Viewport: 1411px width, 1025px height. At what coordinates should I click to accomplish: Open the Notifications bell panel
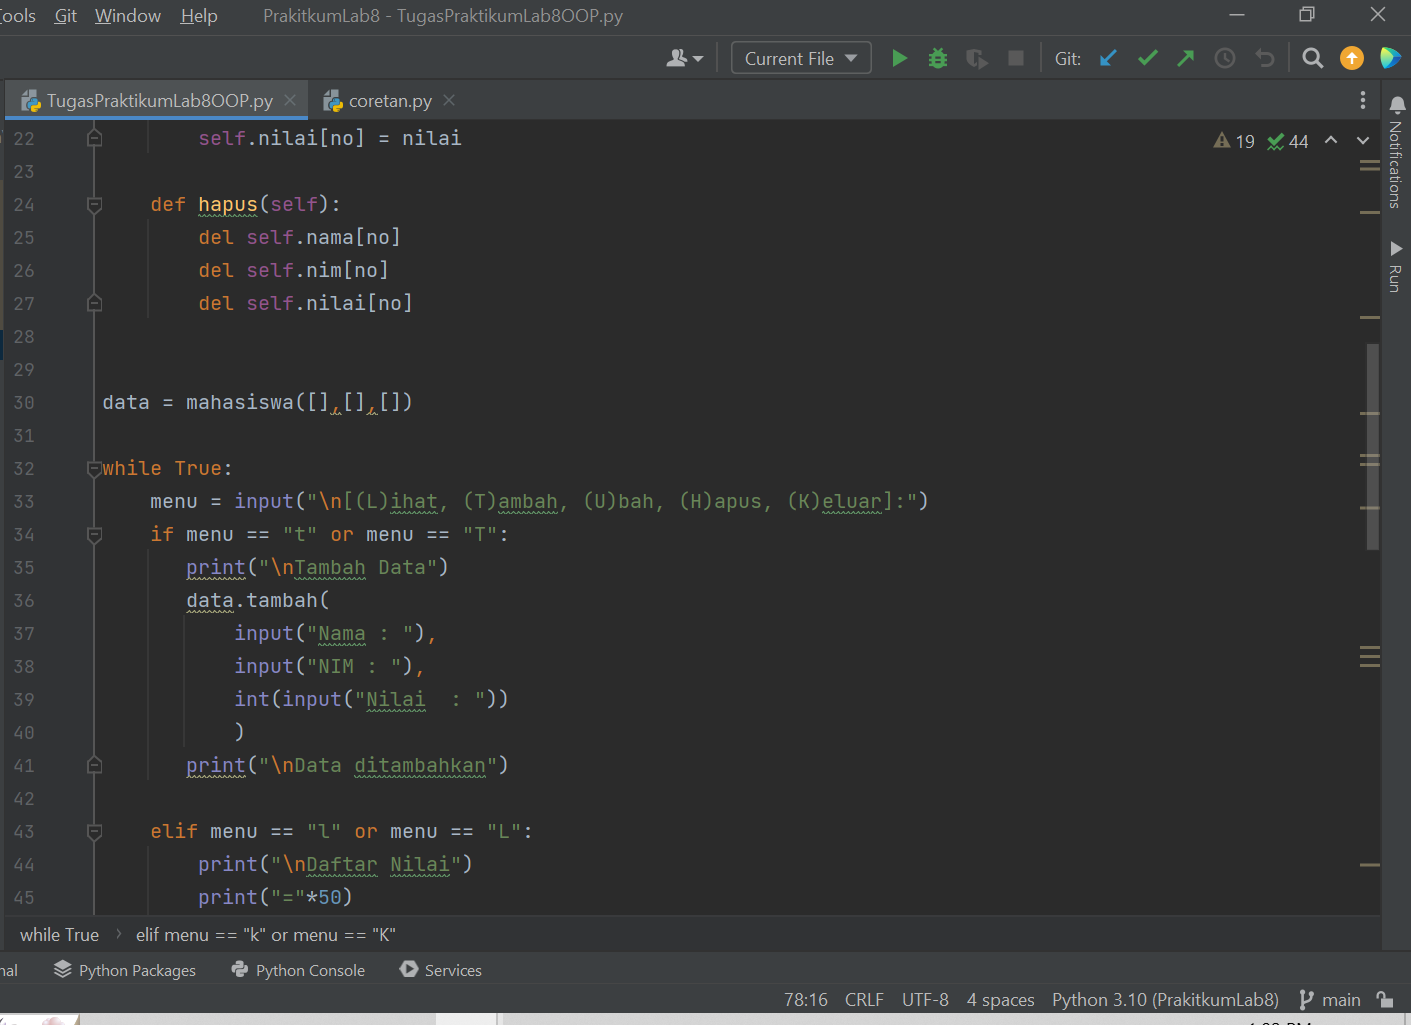point(1397,151)
